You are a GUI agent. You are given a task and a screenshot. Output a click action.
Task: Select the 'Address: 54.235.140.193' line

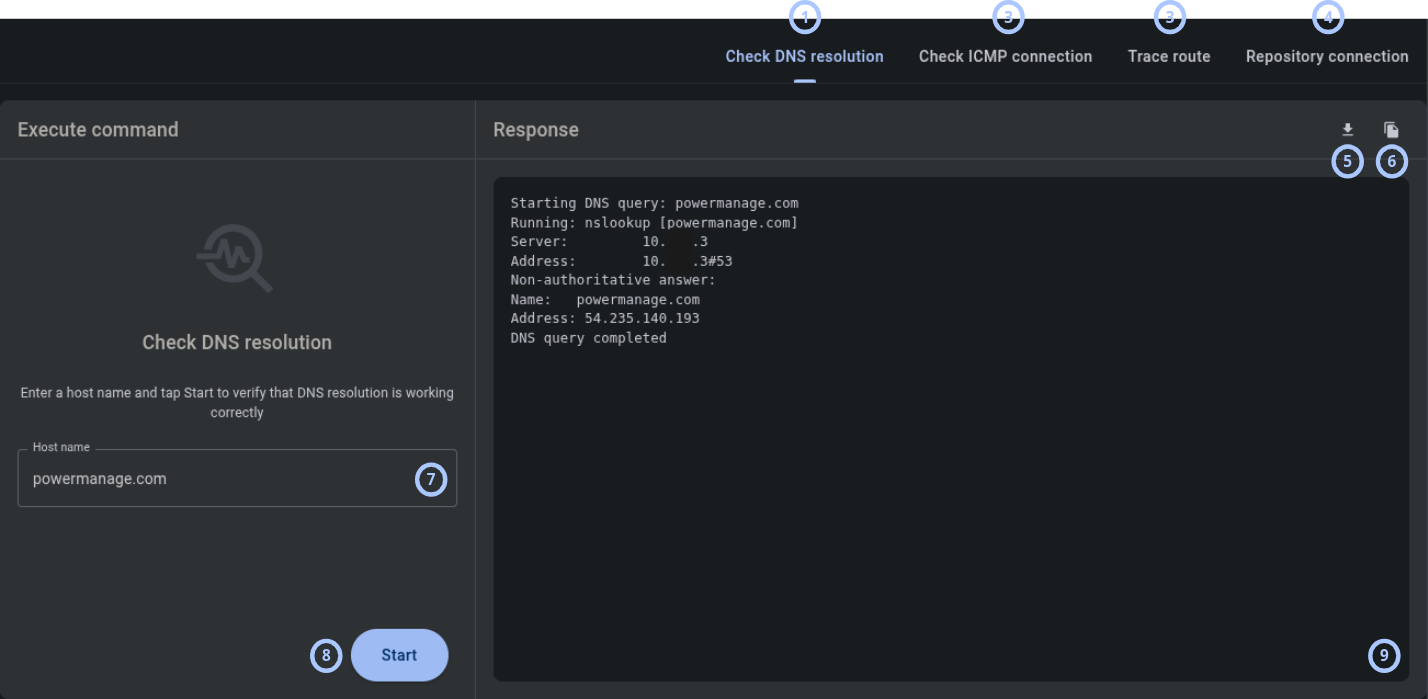(x=605, y=318)
